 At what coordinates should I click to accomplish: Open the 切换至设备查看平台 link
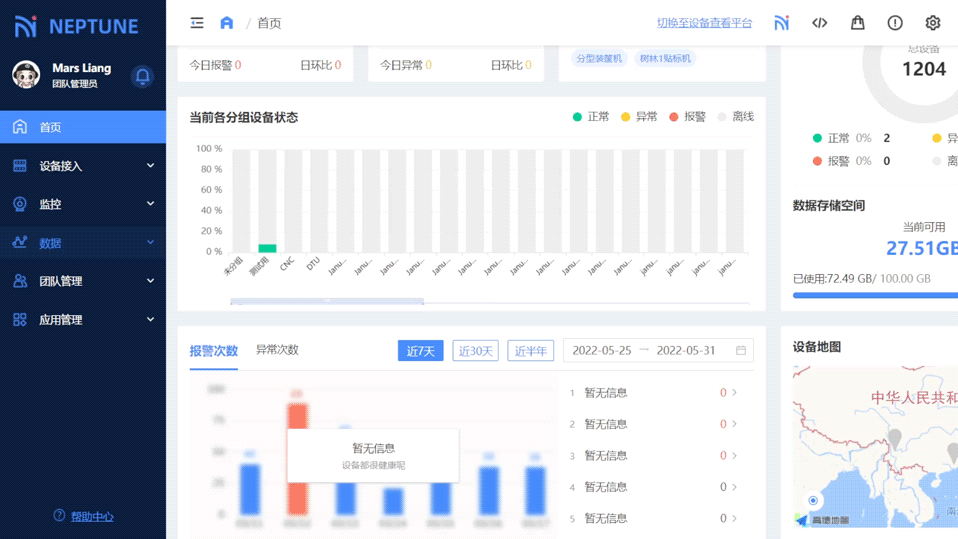pyautogui.click(x=704, y=23)
